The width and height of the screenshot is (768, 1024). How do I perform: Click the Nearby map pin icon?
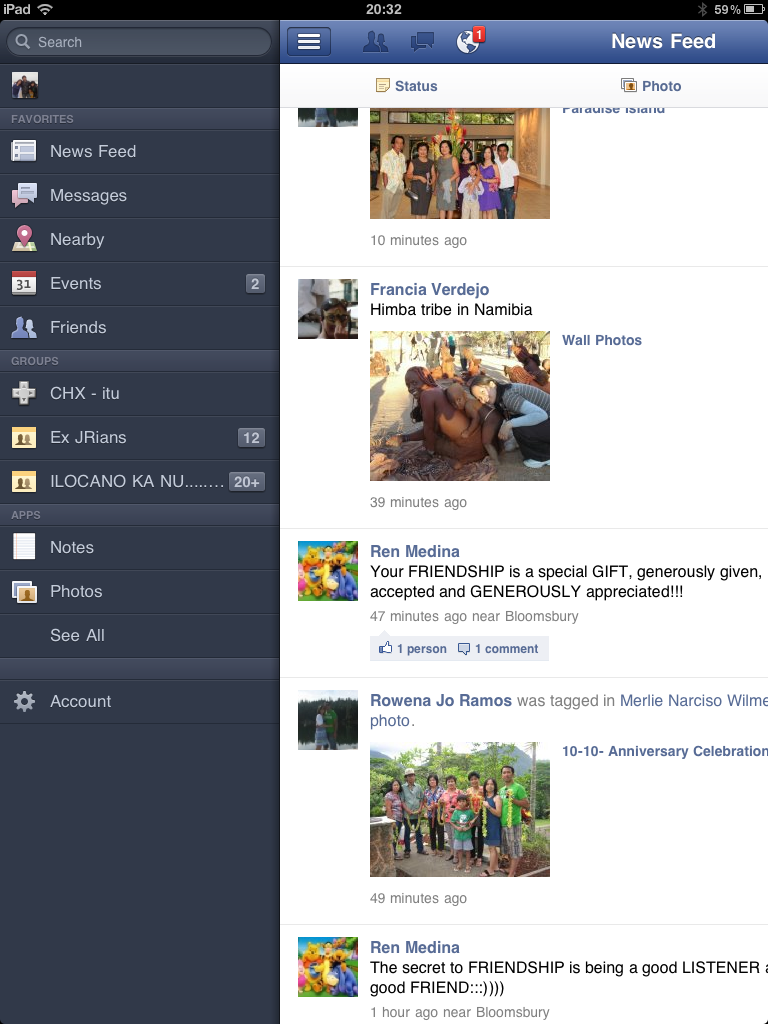click(x=24, y=238)
